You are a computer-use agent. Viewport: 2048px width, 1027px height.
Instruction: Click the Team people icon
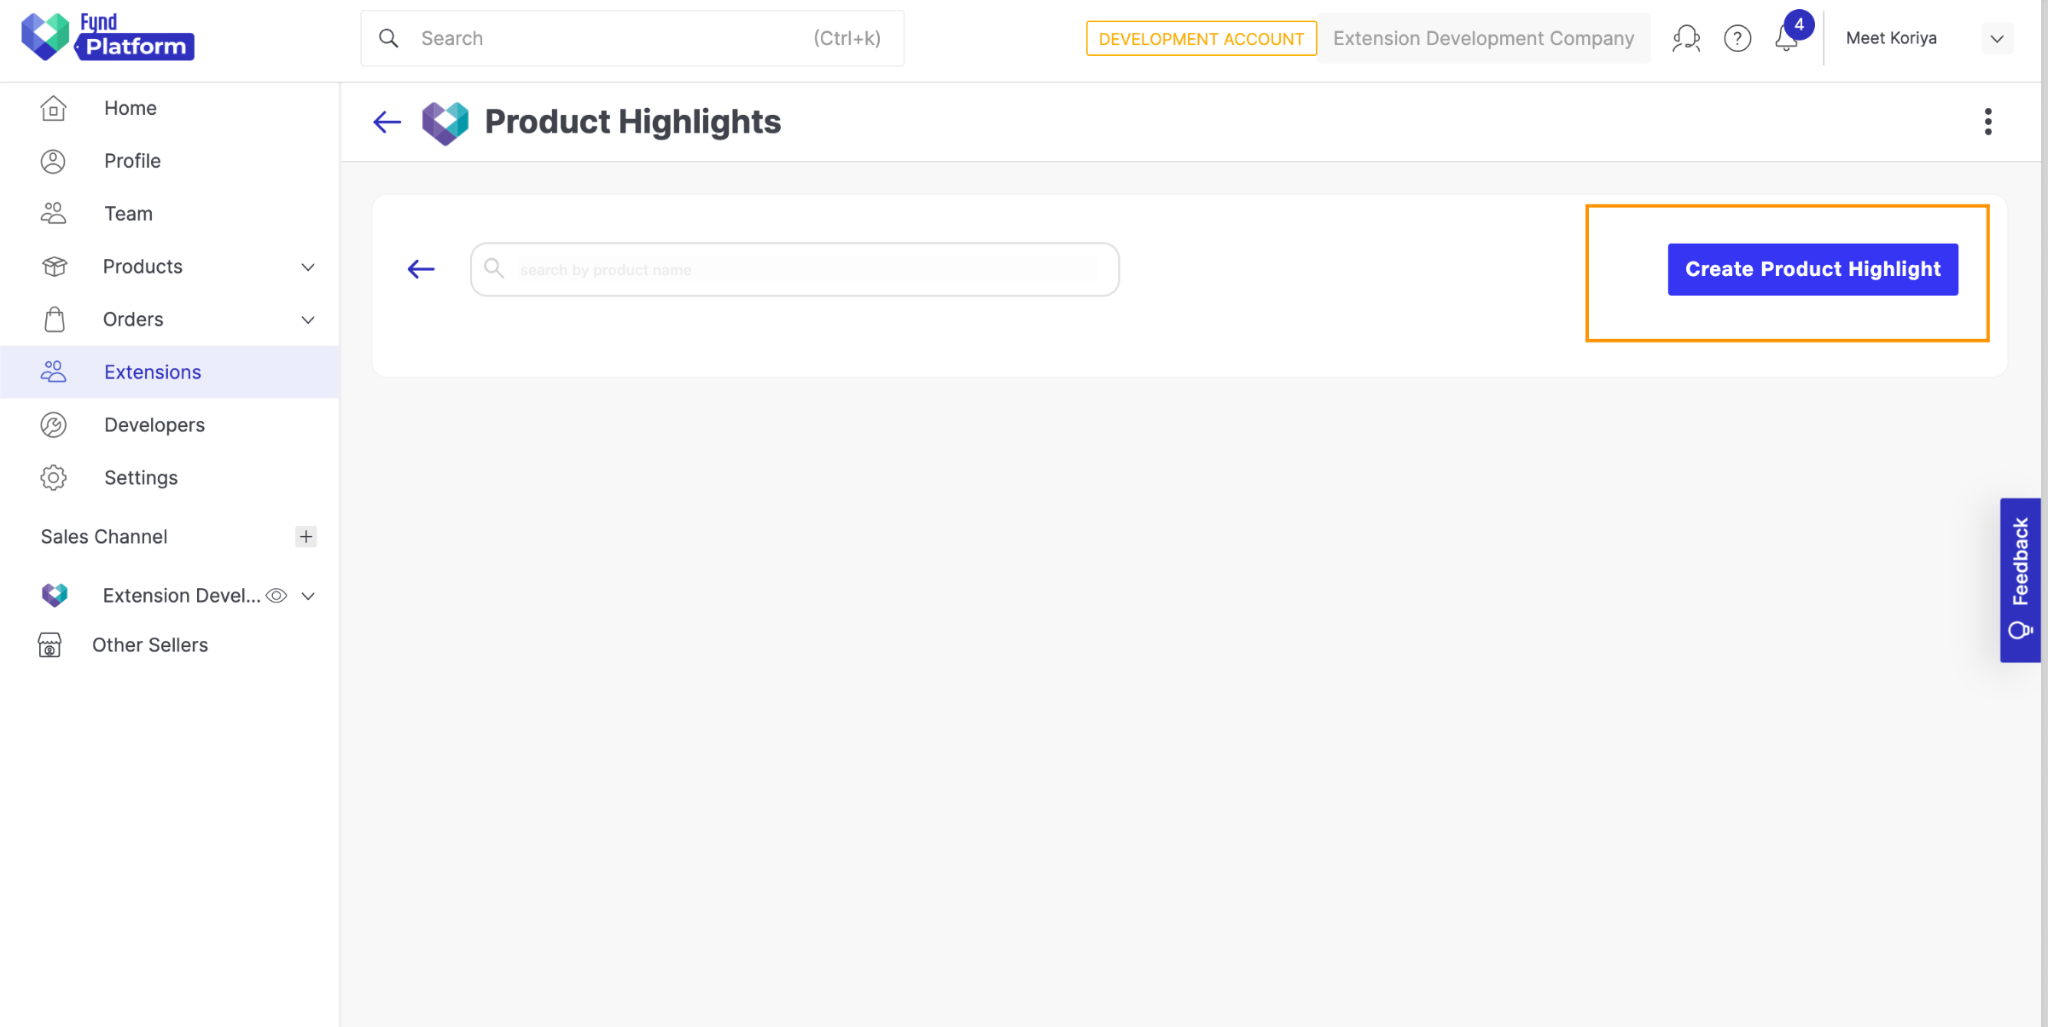[53, 214]
